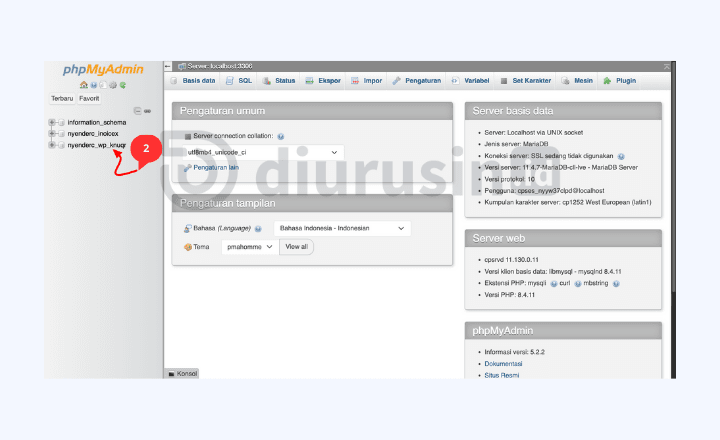Click the green reload navigation icon
This screenshot has height=440, width=720.
[x=123, y=85]
